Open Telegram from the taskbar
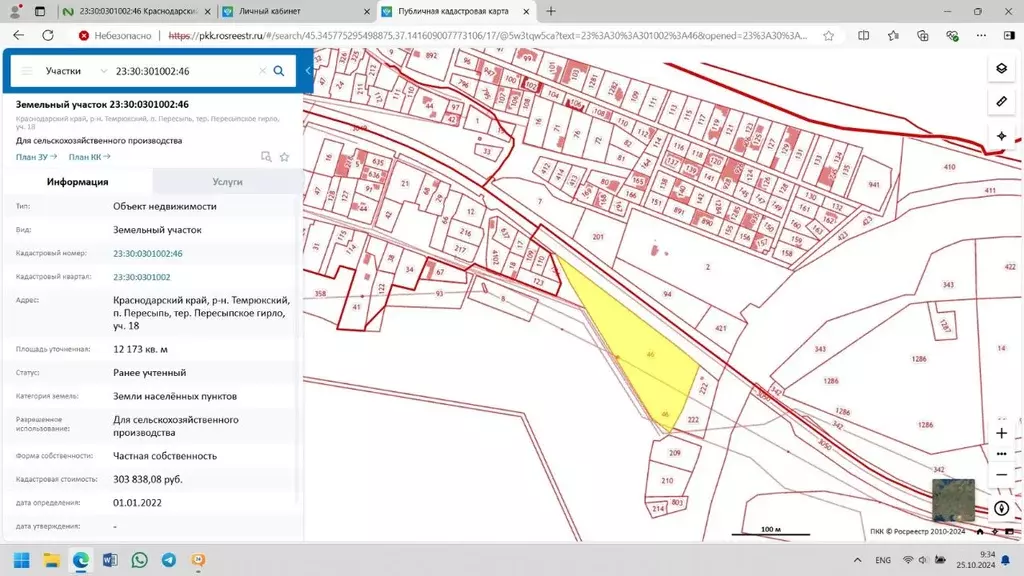This screenshot has height=576, width=1024. coord(169,560)
